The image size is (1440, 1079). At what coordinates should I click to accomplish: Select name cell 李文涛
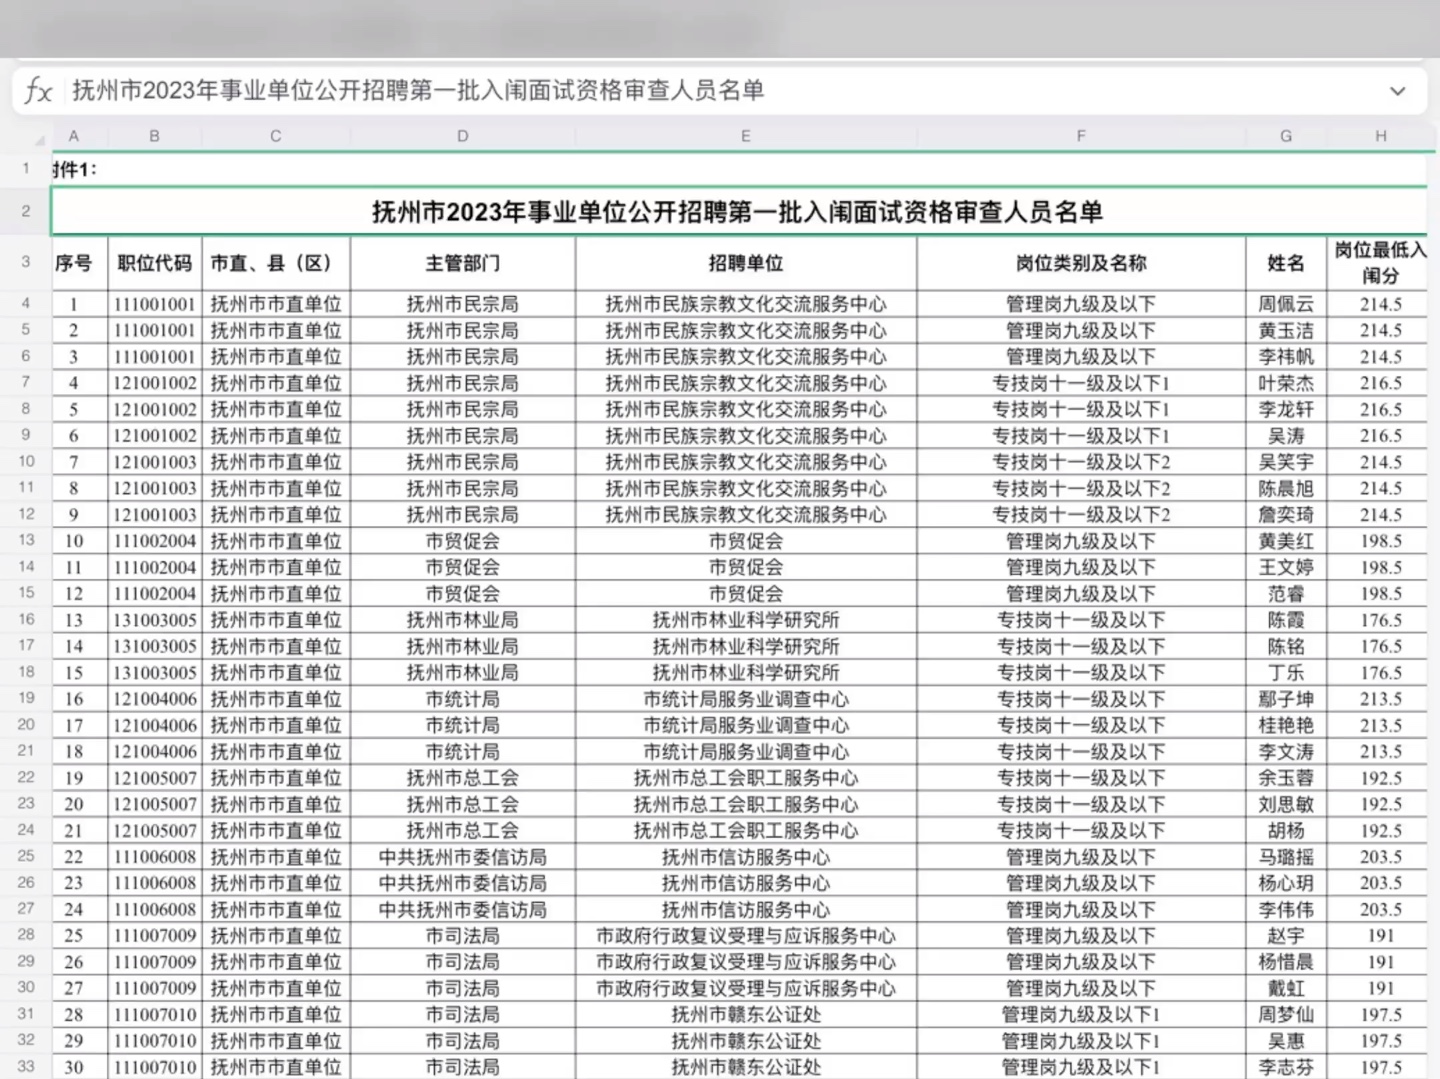click(1286, 751)
